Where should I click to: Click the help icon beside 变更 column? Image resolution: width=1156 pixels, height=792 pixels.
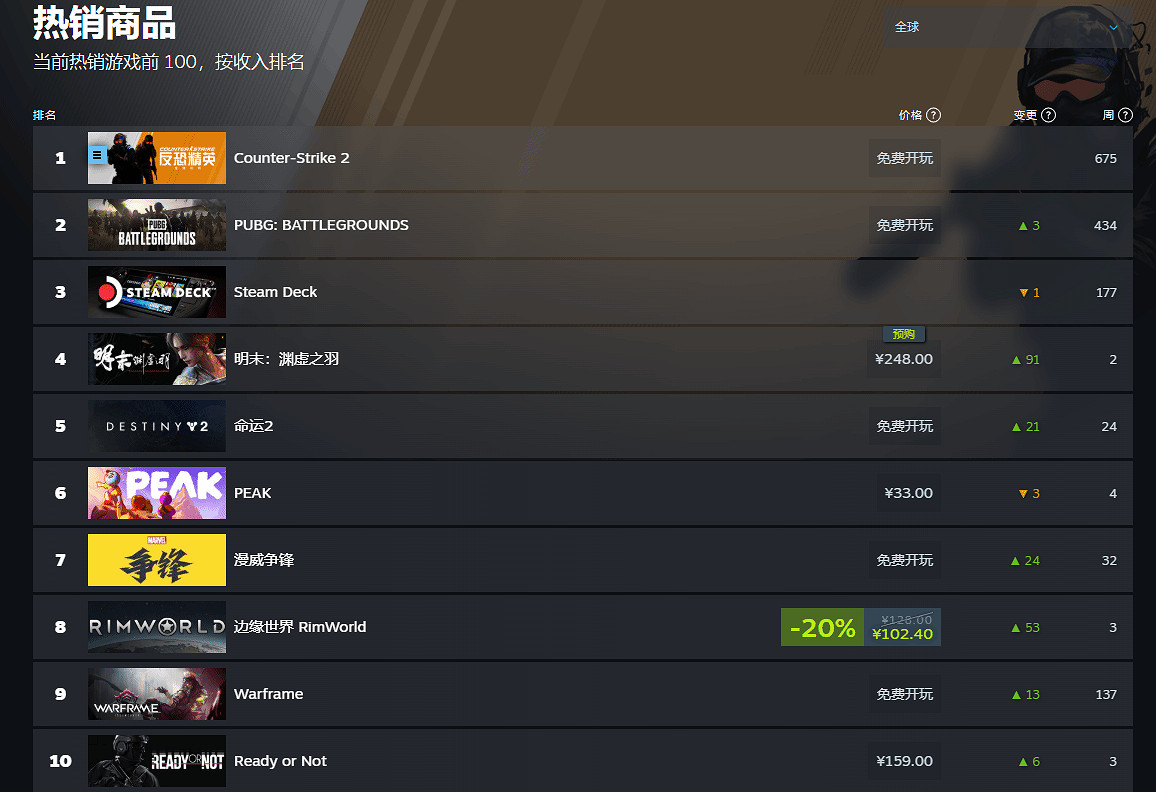(x=1048, y=115)
